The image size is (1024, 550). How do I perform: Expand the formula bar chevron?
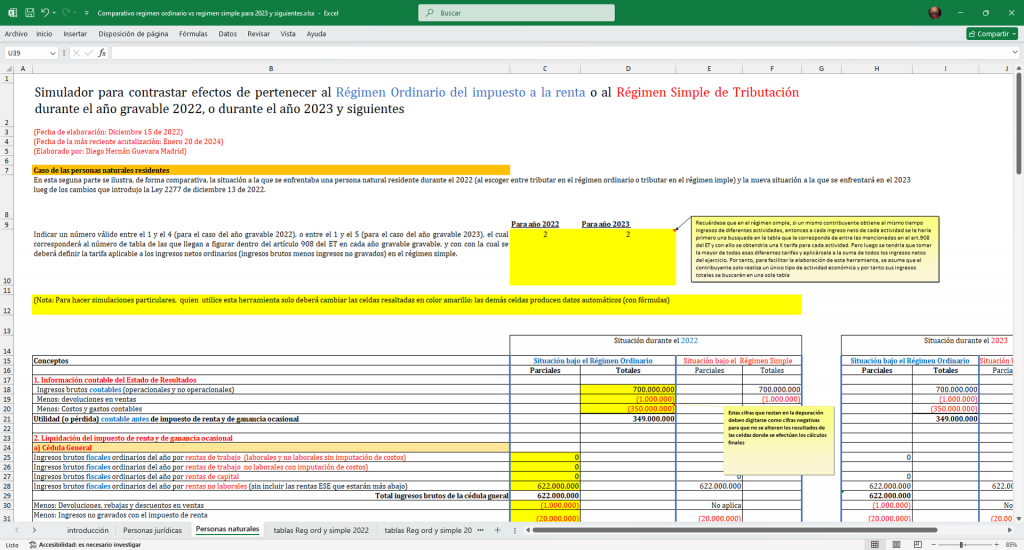pos(1015,53)
